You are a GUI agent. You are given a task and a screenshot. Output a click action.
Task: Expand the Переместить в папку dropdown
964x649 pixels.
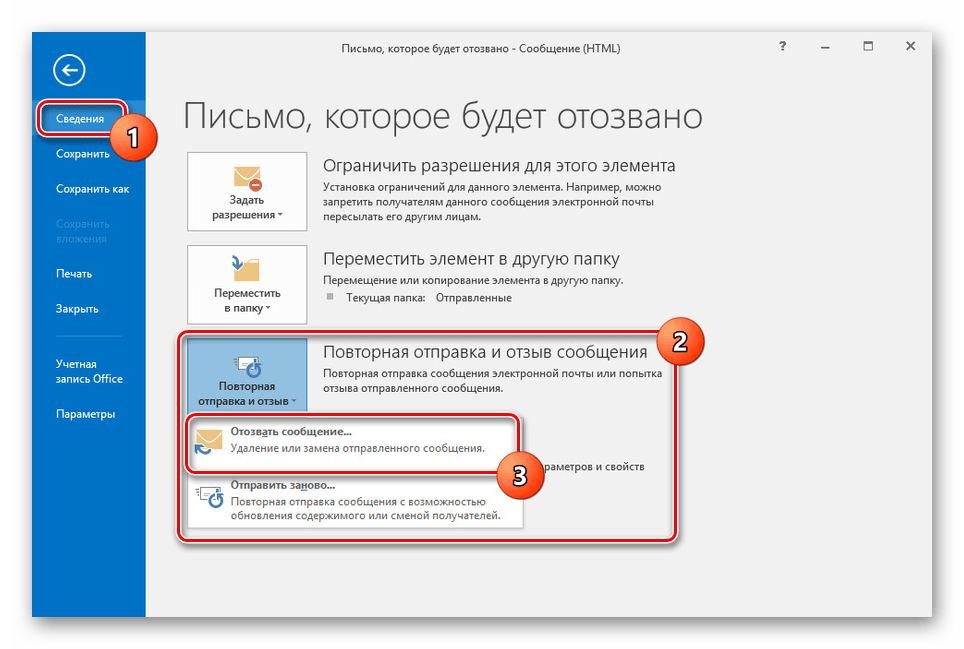246,300
